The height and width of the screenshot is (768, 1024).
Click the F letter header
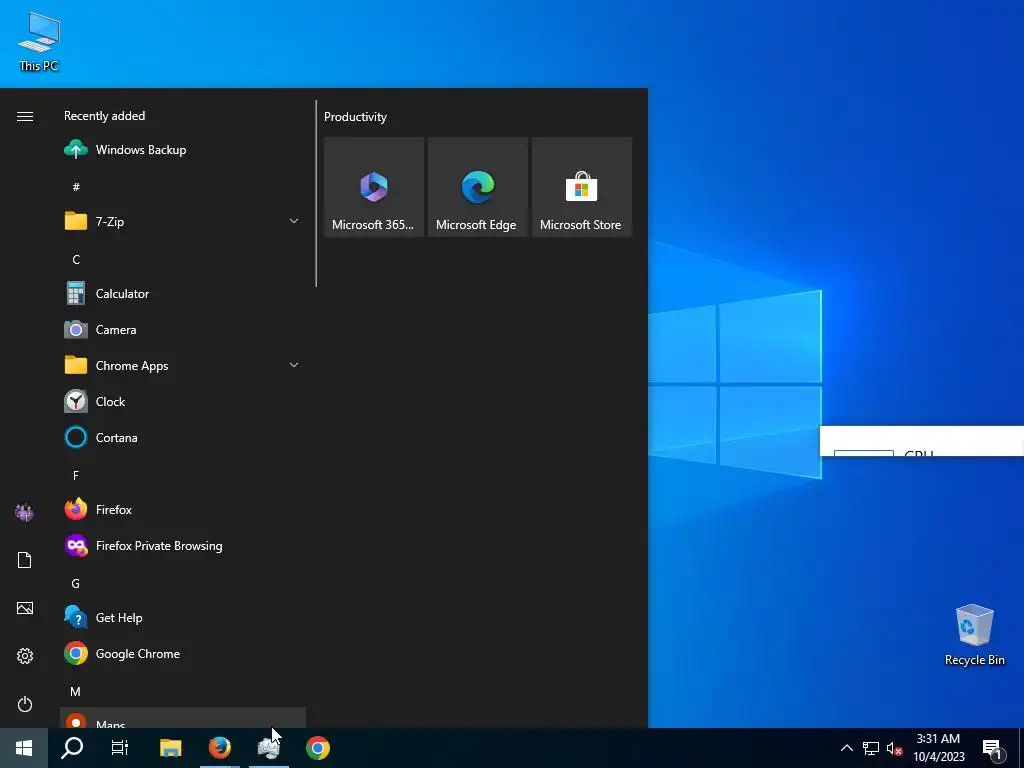[x=76, y=475]
